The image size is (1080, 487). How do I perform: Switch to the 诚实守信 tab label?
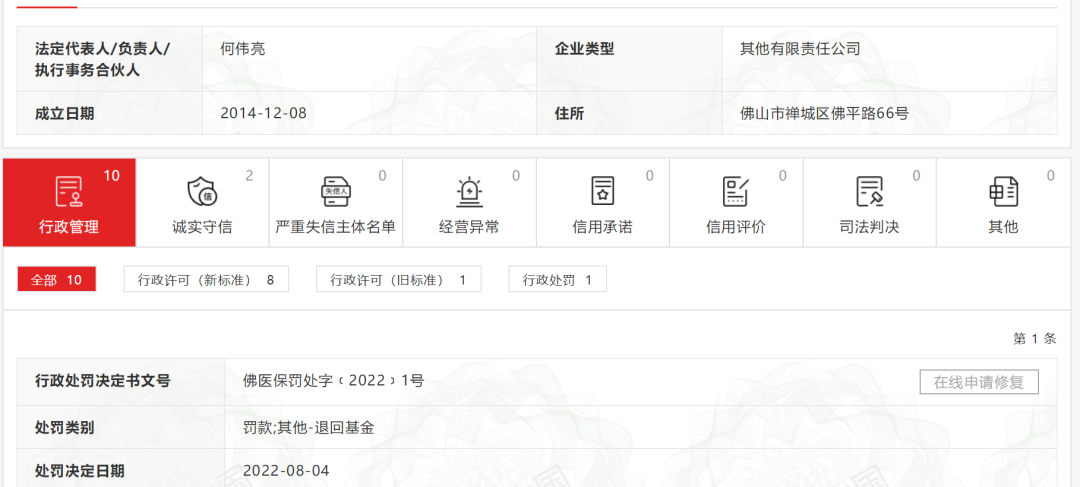point(202,227)
